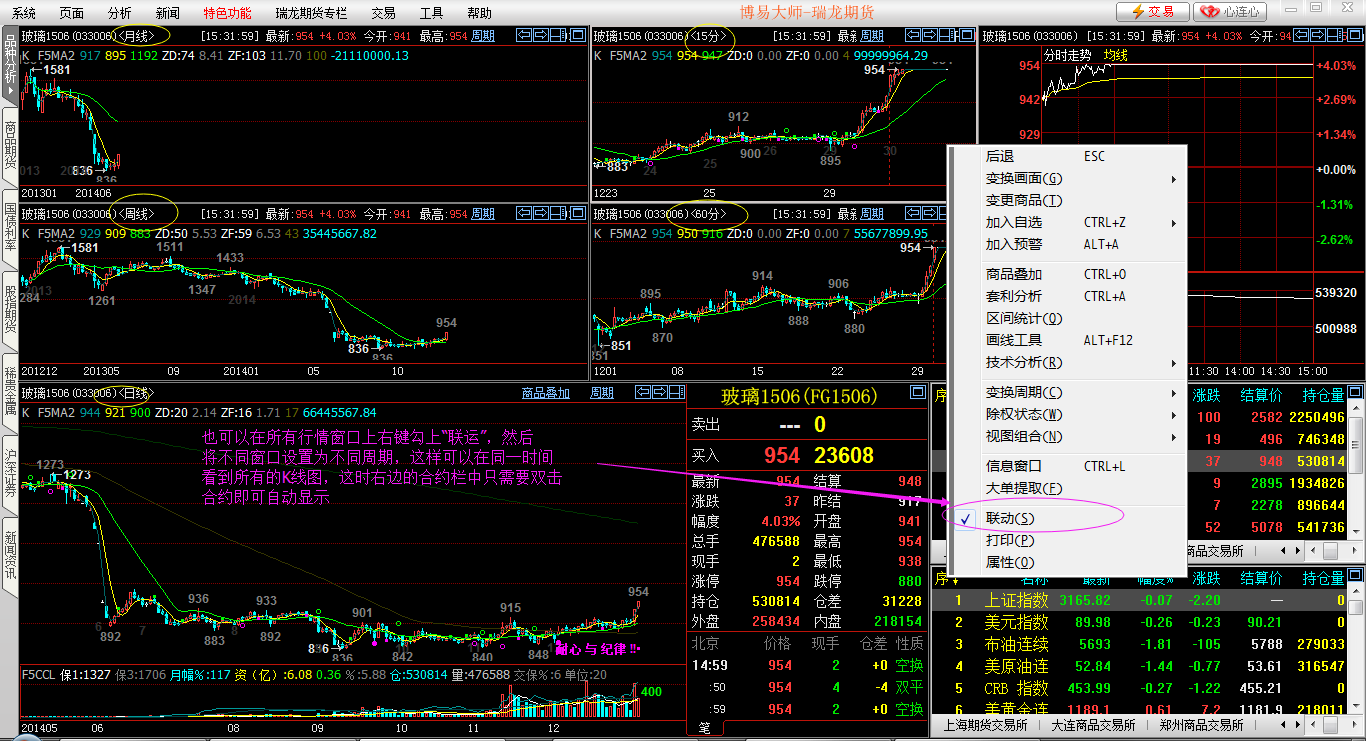This screenshot has height=741, width=1366.
Task: Click split-panel icon in monthly chart header
Action: pyautogui.click(x=559, y=35)
